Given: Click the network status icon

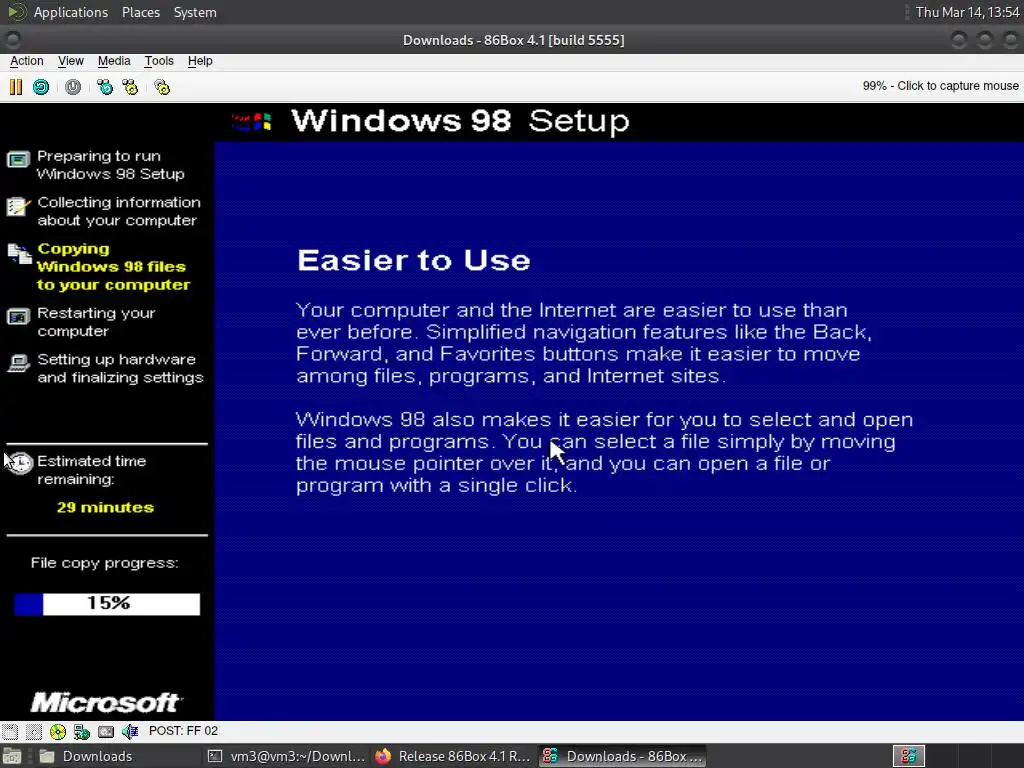Looking at the screenshot, I should tap(82, 731).
